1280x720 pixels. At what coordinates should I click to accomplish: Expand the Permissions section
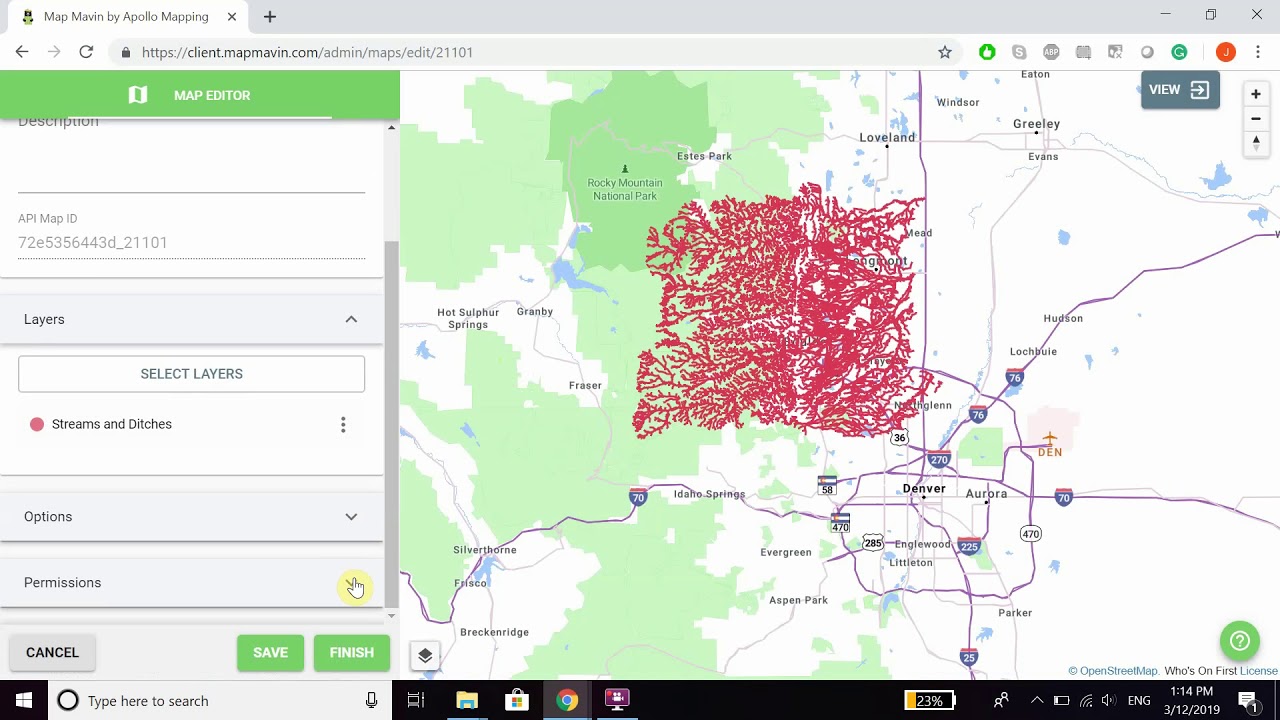coord(191,583)
